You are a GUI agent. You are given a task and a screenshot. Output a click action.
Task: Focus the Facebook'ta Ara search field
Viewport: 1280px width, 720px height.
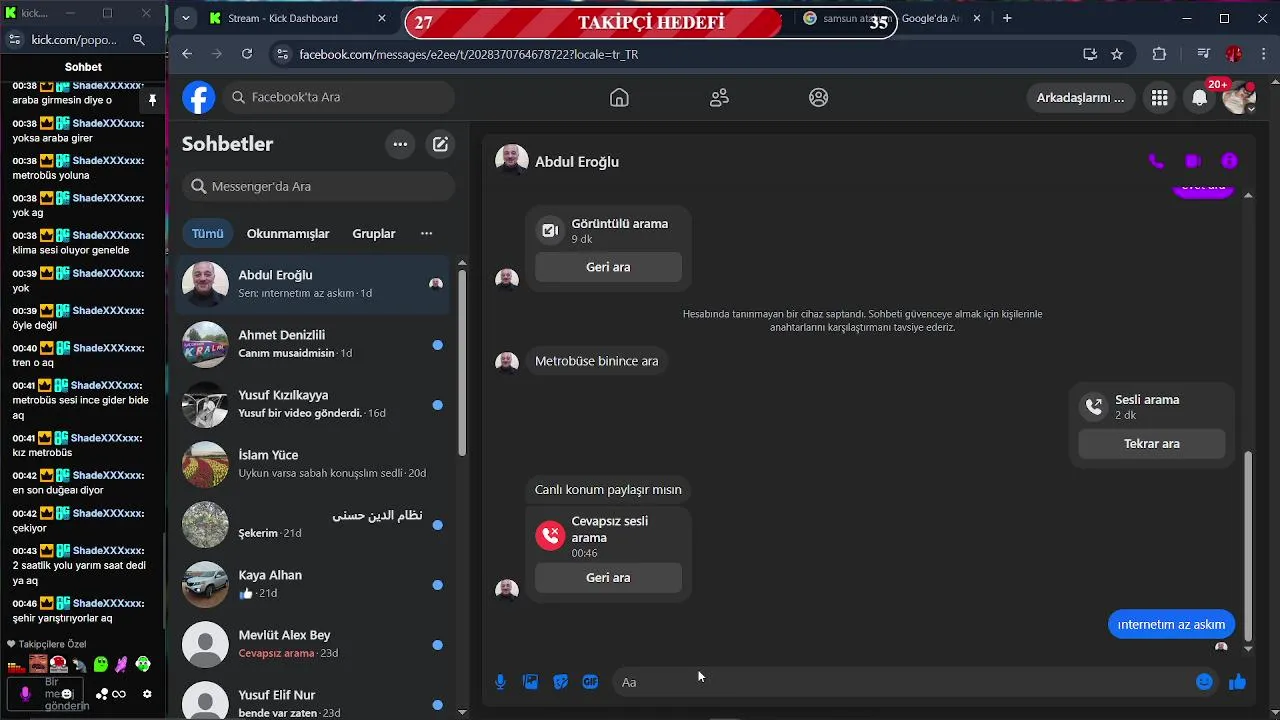338,97
